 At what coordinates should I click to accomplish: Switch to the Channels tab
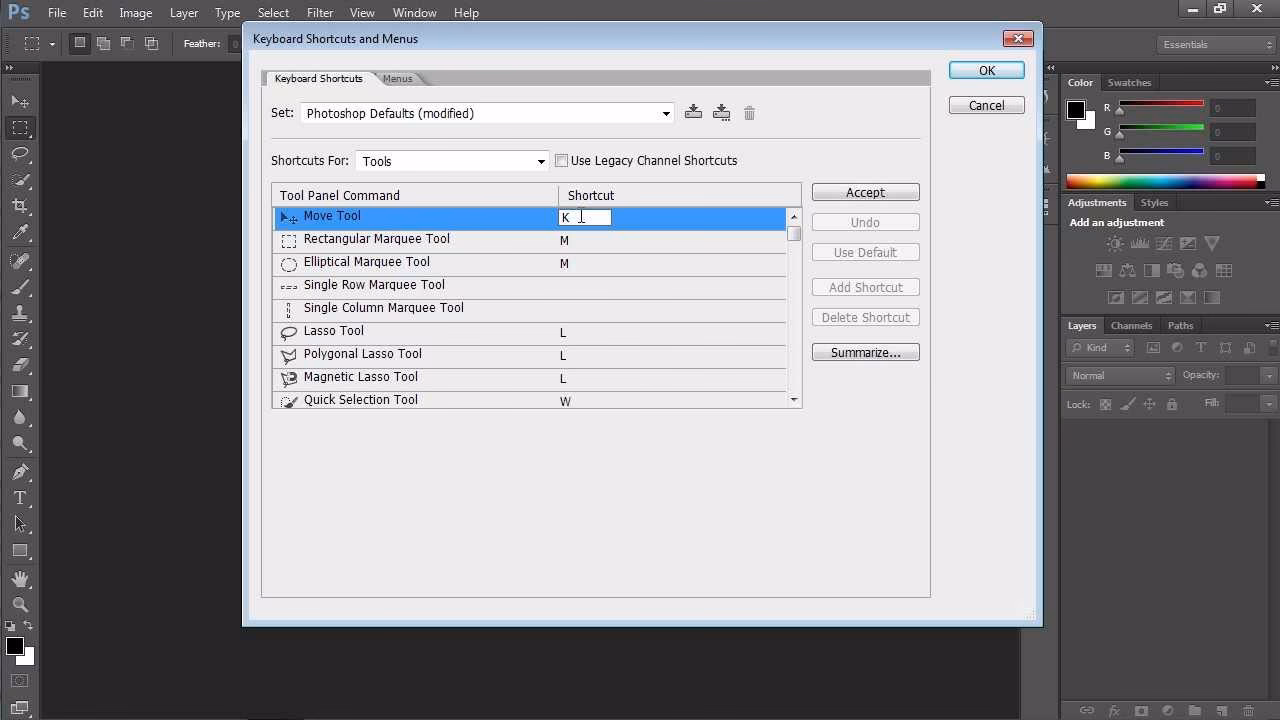(x=1131, y=325)
